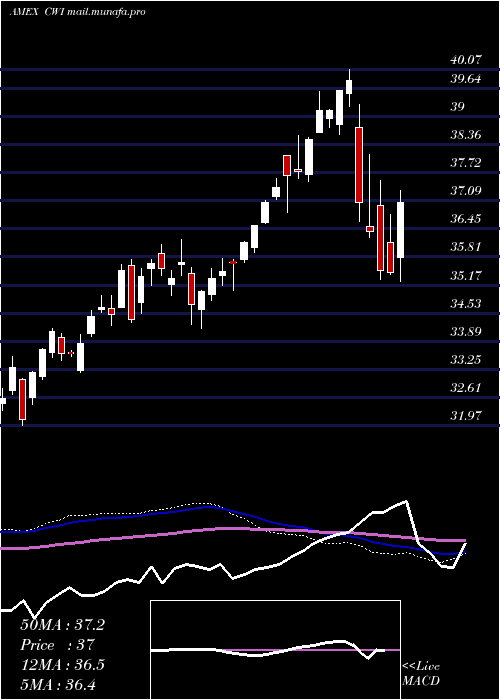
Task: Click the 12MA : 36.5 readout
Action: tap(62, 665)
